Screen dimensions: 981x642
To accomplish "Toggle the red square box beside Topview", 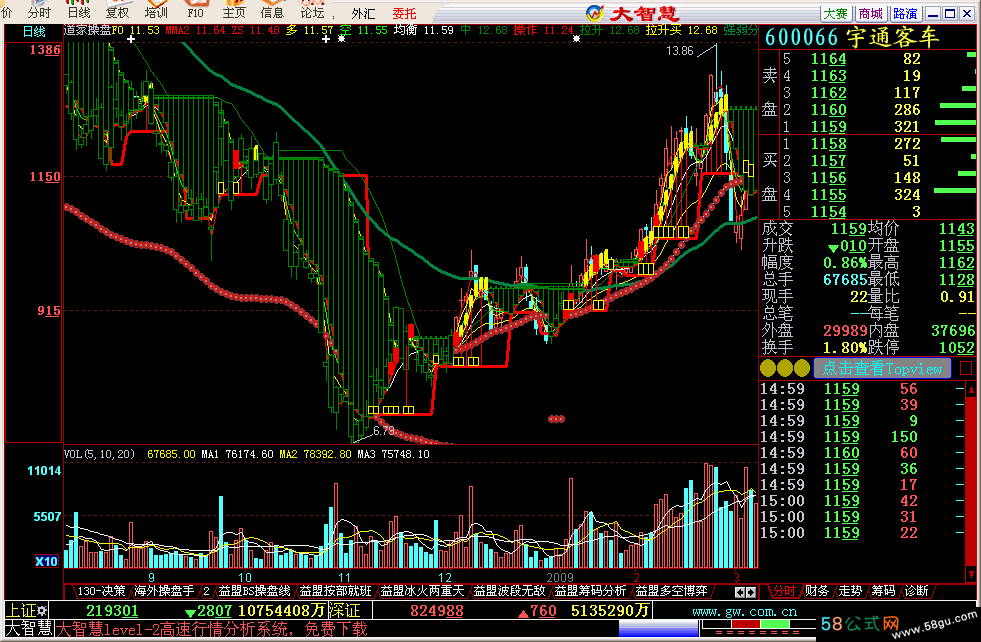I will click(966, 368).
